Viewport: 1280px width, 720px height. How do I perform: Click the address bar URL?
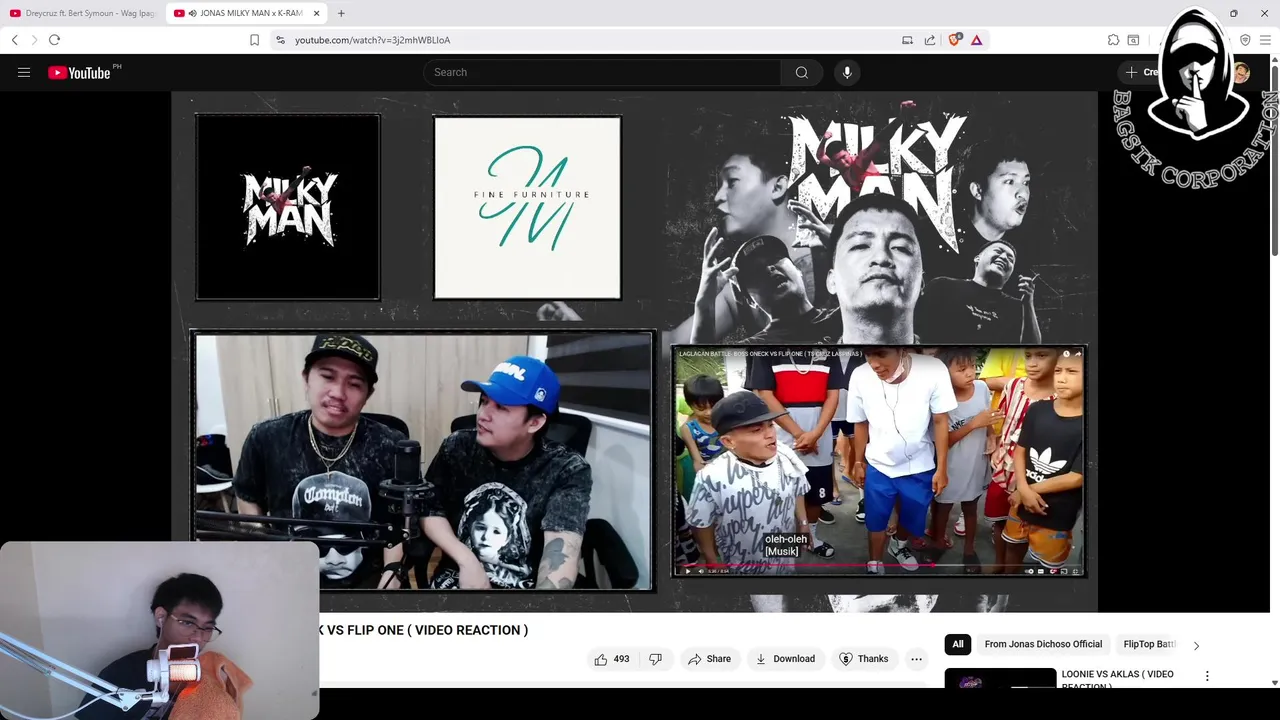(372, 40)
